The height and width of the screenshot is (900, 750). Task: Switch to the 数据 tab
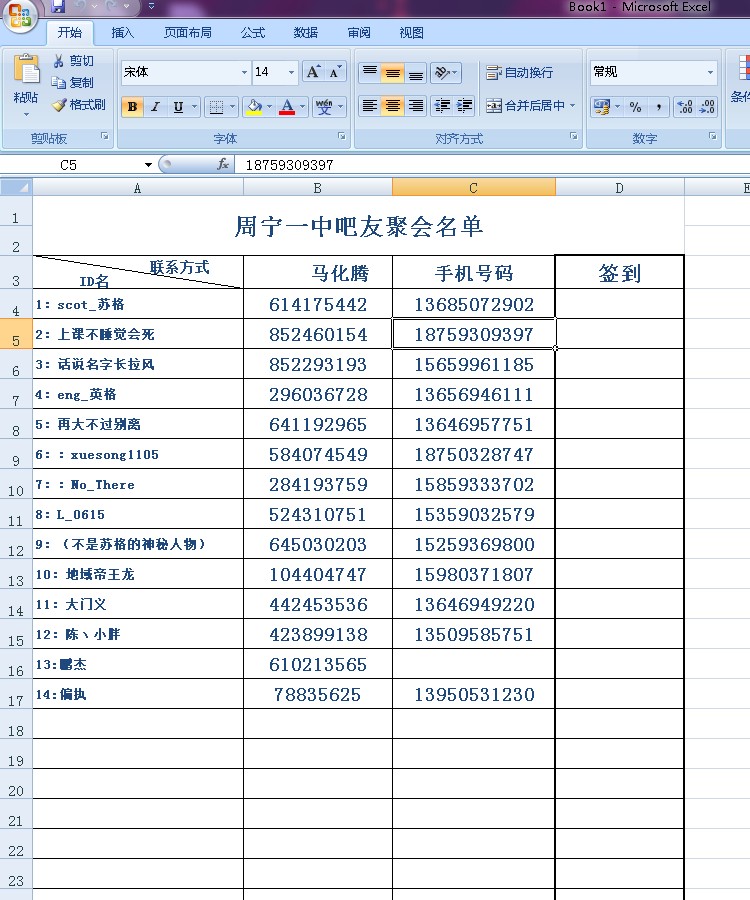click(306, 33)
